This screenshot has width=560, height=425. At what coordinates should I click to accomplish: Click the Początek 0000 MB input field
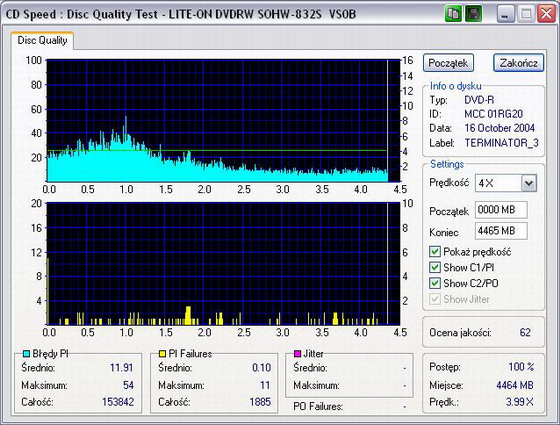(501, 210)
